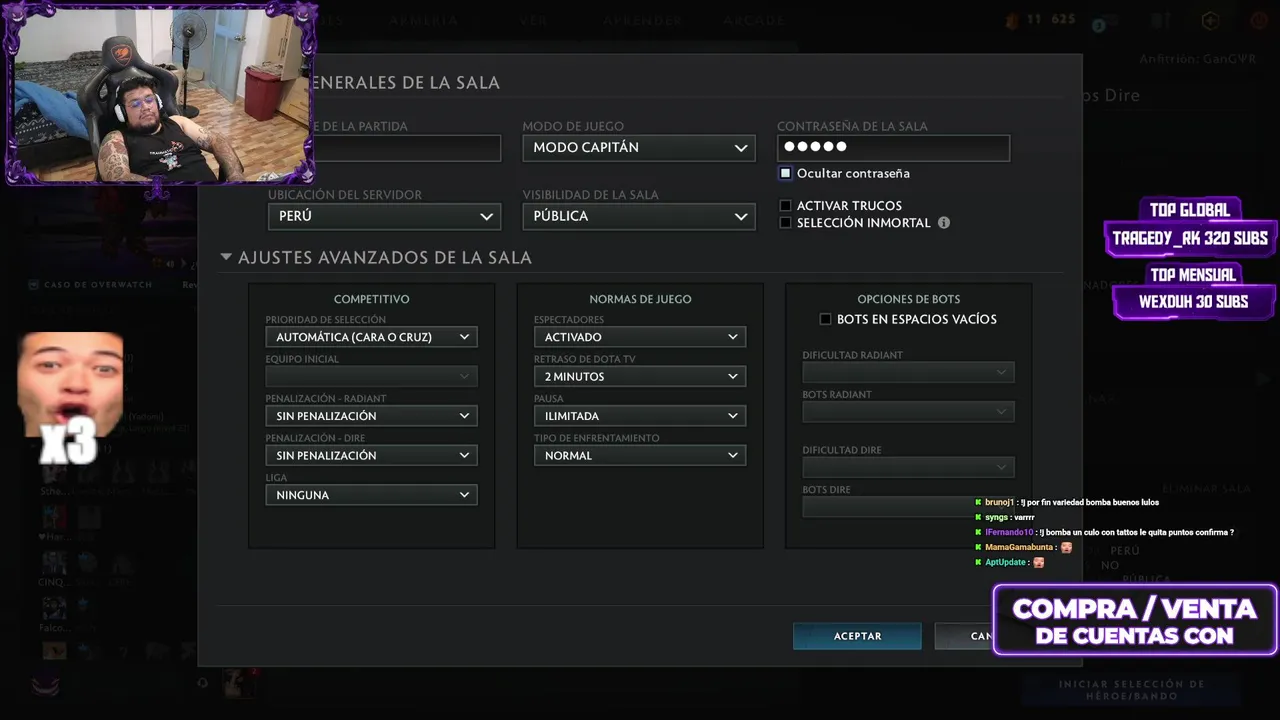This screenshot has width=1280, height=720.
Task: Check Bots en espacios vacíos
Action: pos(825,319)
